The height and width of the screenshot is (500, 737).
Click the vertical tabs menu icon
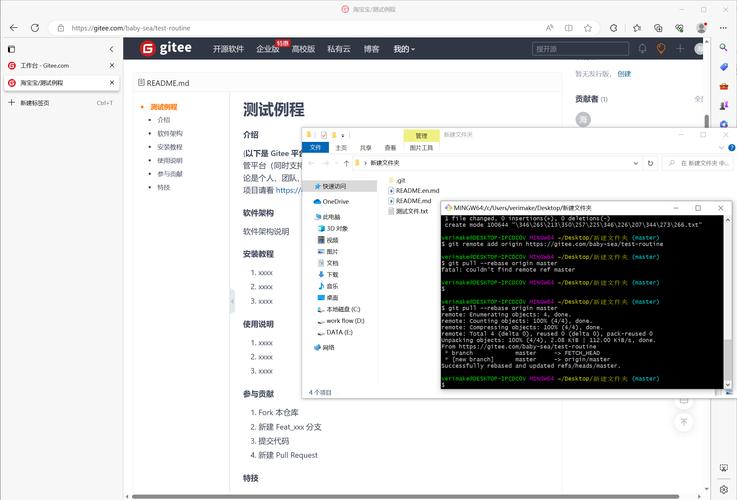click(12, 49)
